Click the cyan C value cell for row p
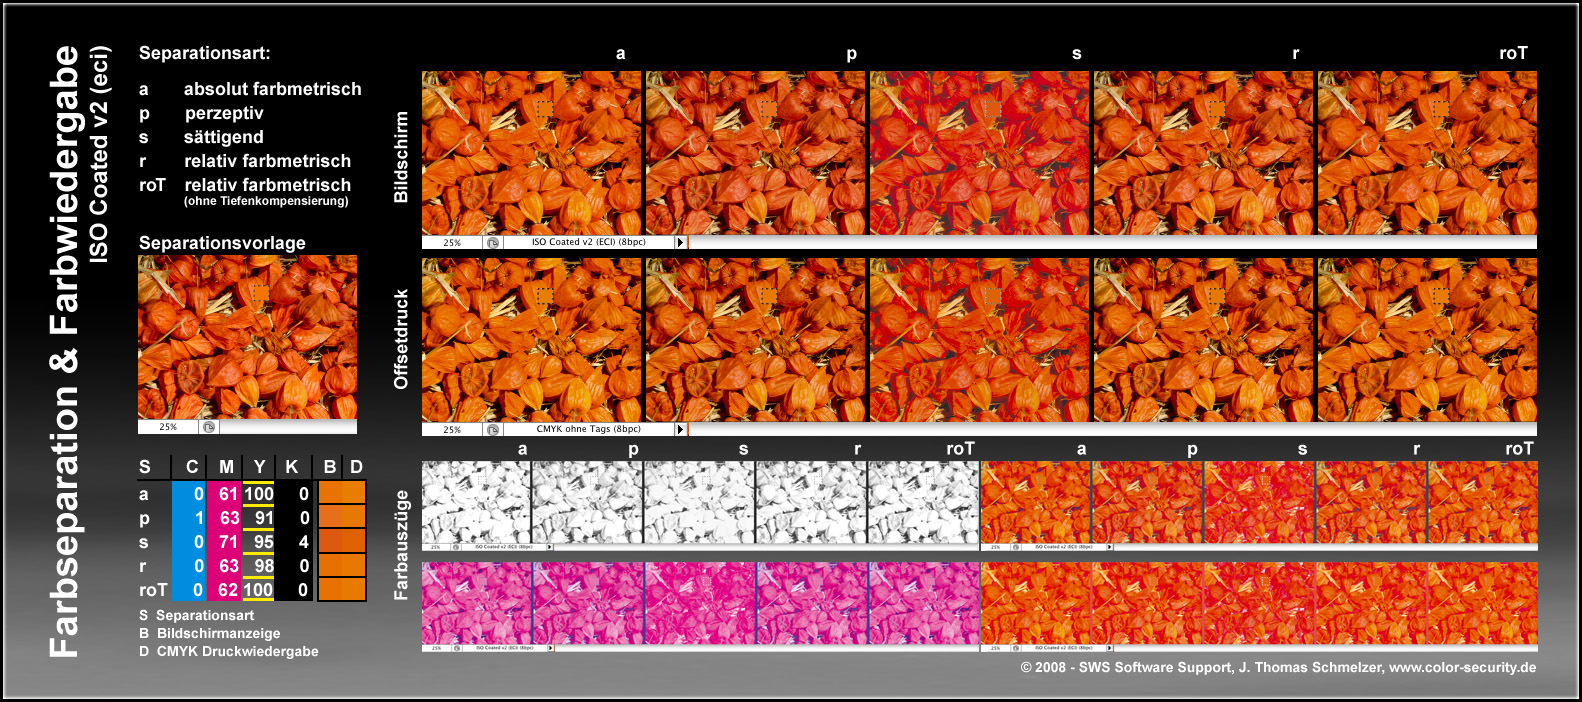The image size is (1582, 702). [189, 518]
